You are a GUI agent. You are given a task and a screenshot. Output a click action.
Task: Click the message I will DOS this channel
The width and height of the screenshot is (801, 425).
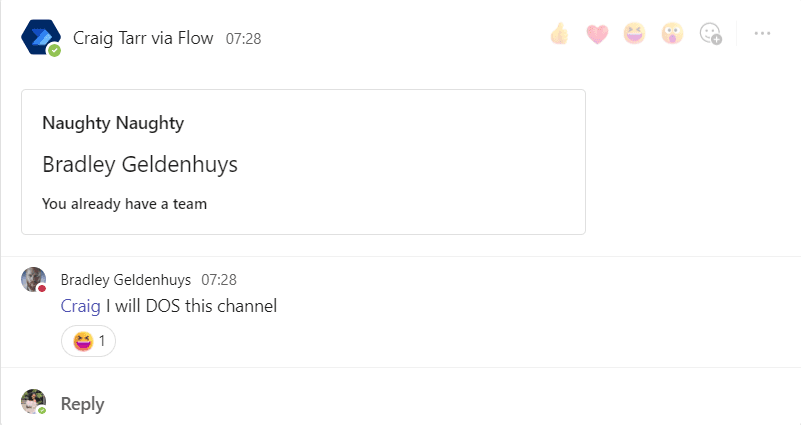click(x=191, y=306)
